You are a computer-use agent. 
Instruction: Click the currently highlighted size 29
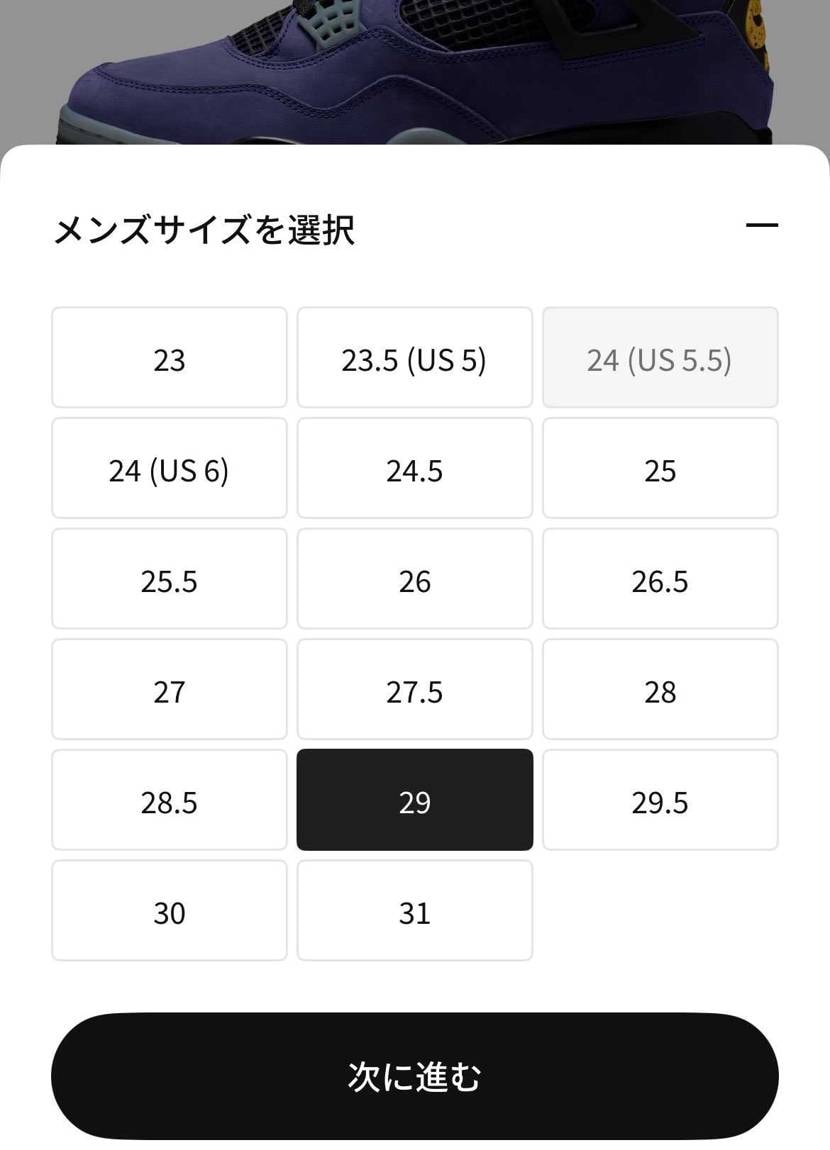tap(414, 800)
